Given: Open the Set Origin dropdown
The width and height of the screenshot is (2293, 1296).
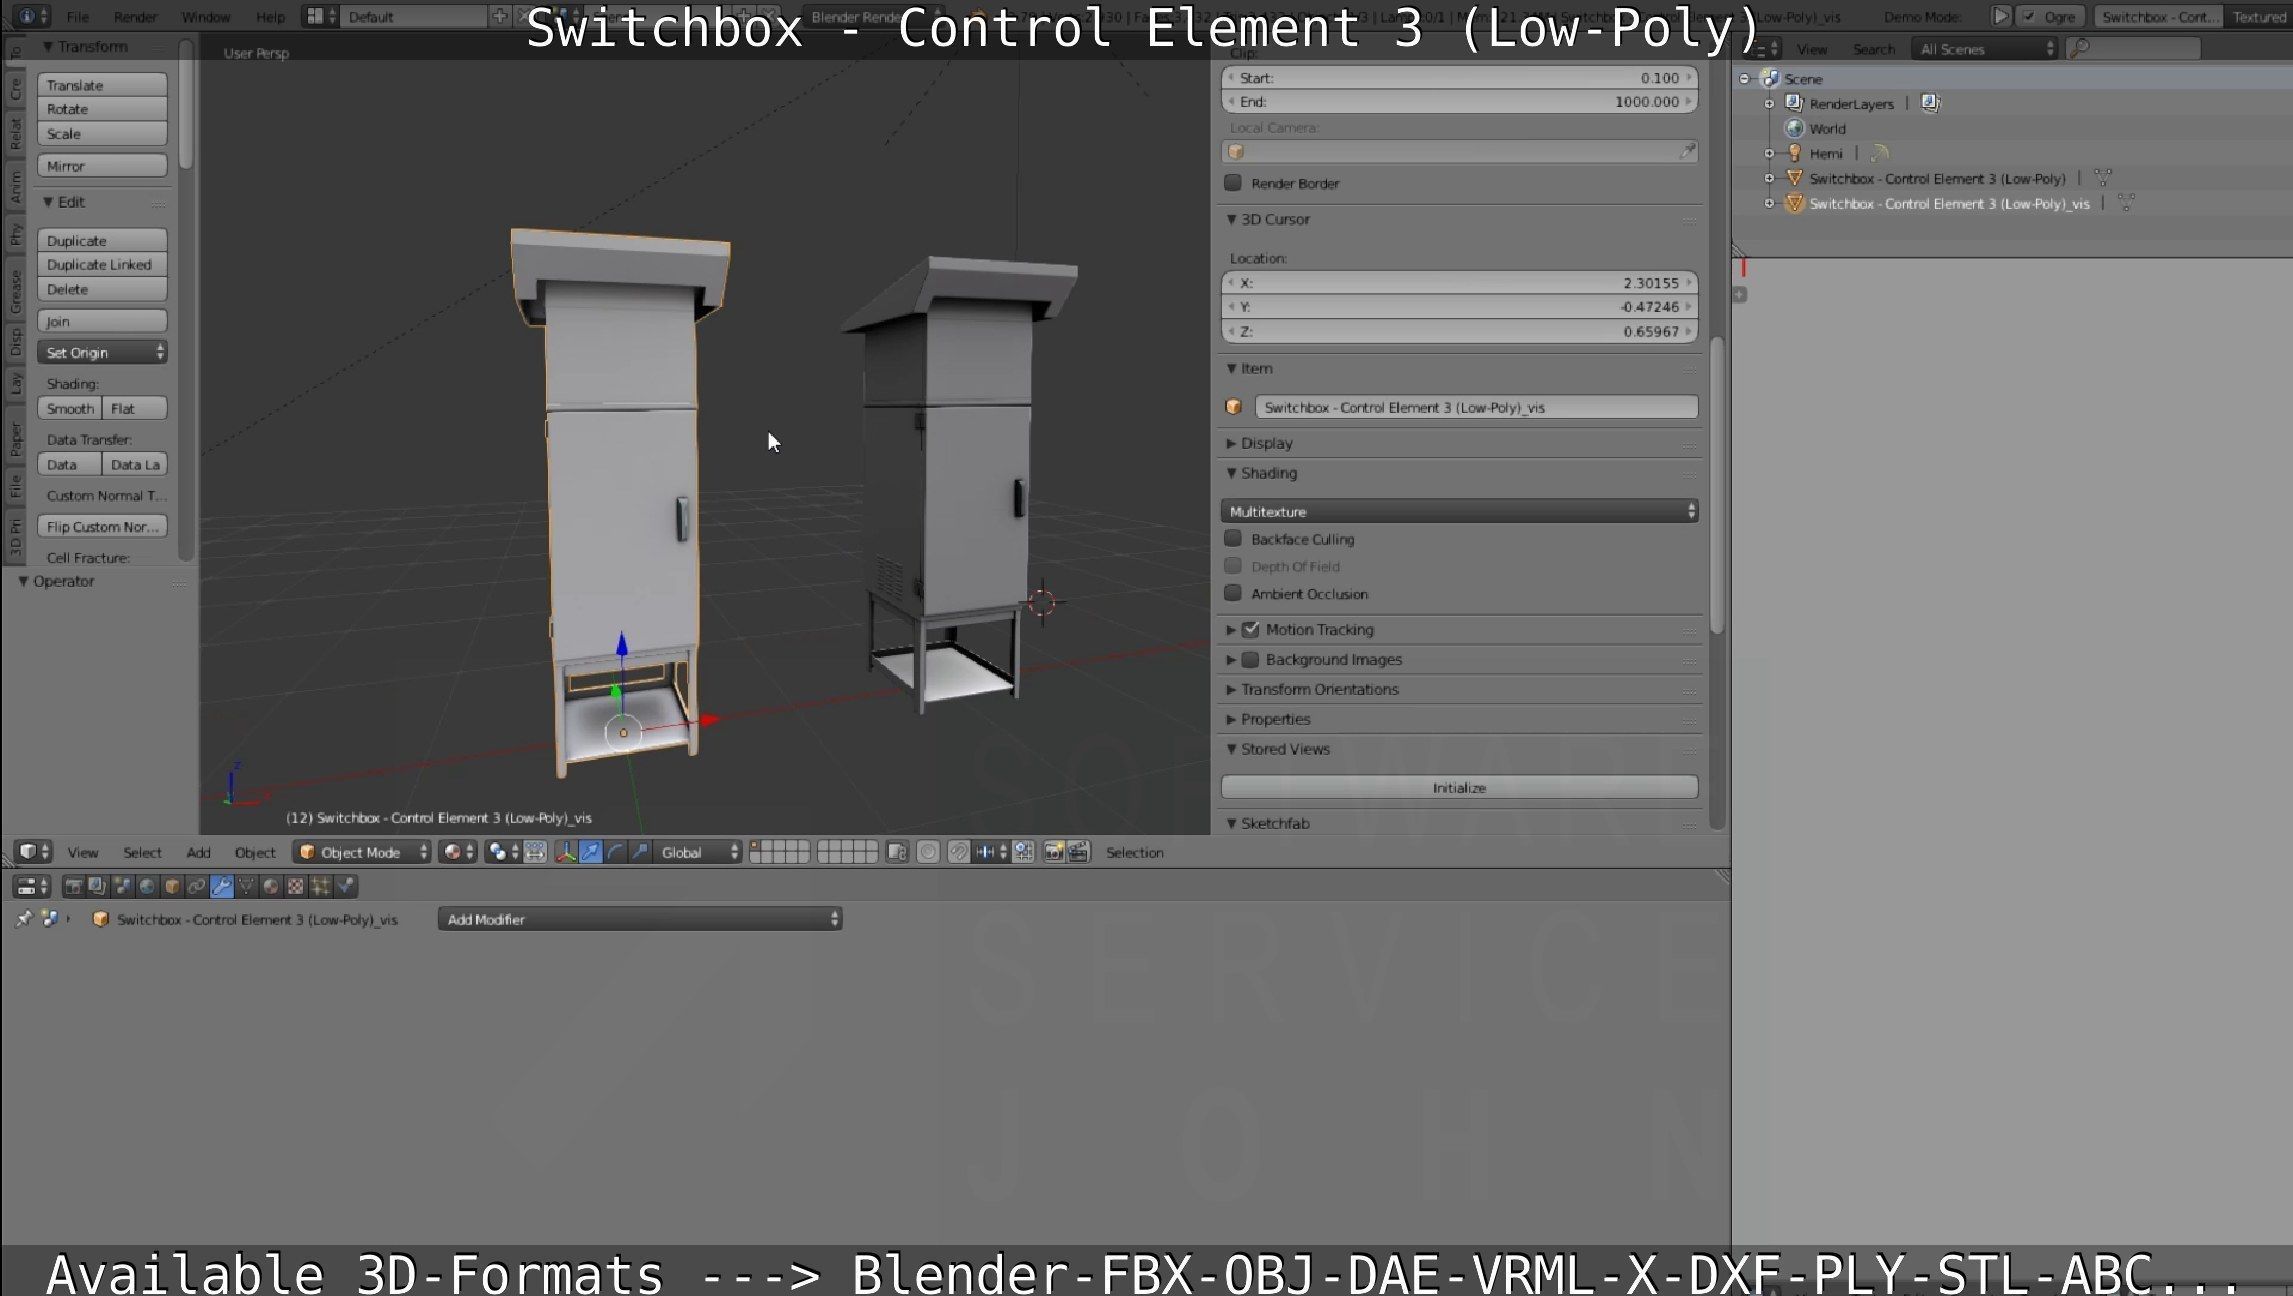Looking at the screenshot, I should click(x=102, y=352).
